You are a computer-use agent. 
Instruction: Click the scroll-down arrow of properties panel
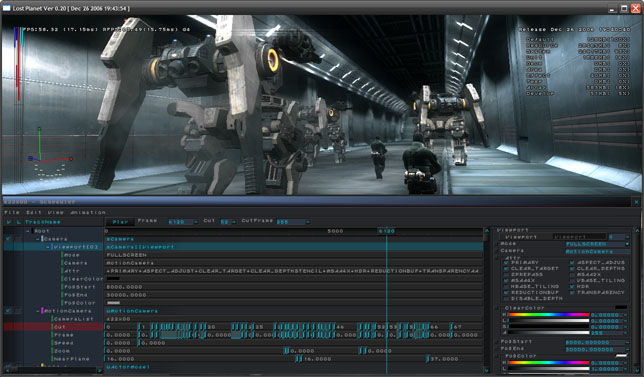coord(638,371)
